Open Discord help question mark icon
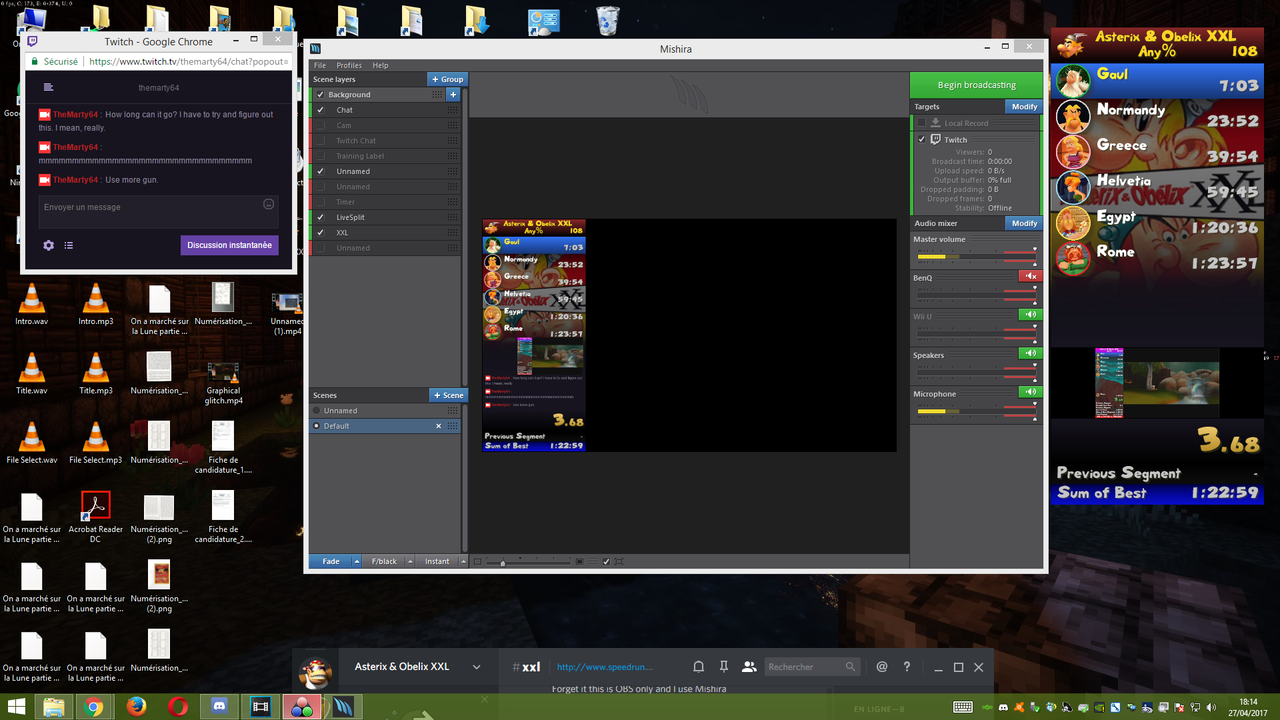The image size is (1280, 720). pos(907,667)
